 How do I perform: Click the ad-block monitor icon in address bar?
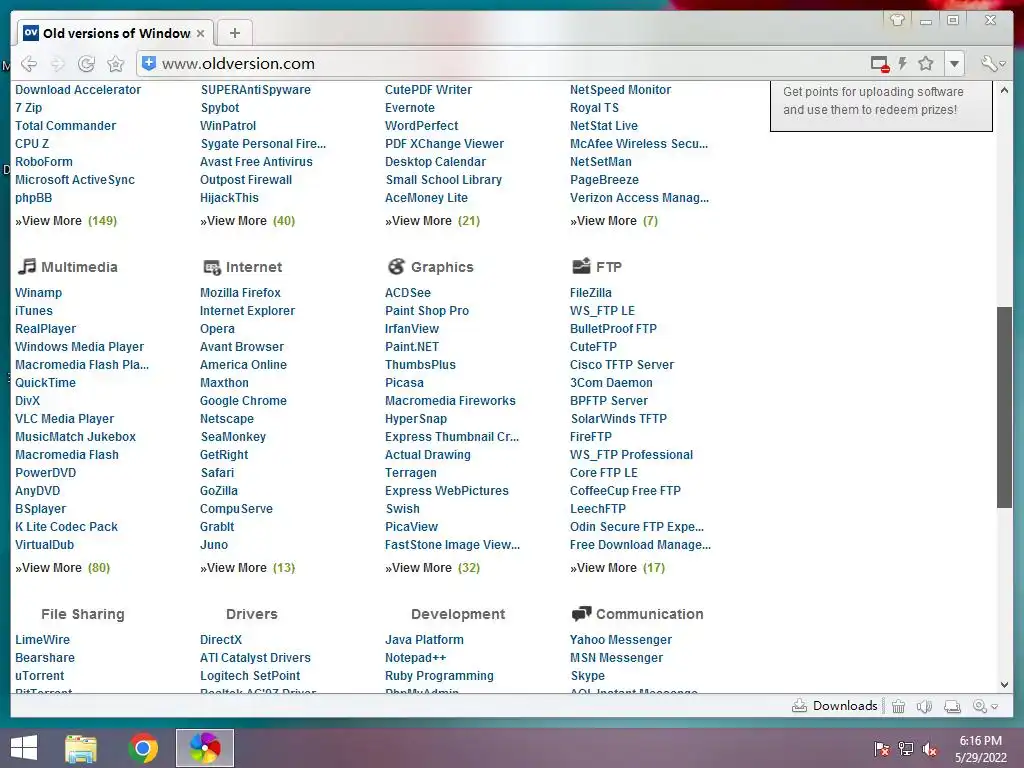coord(880,64)
